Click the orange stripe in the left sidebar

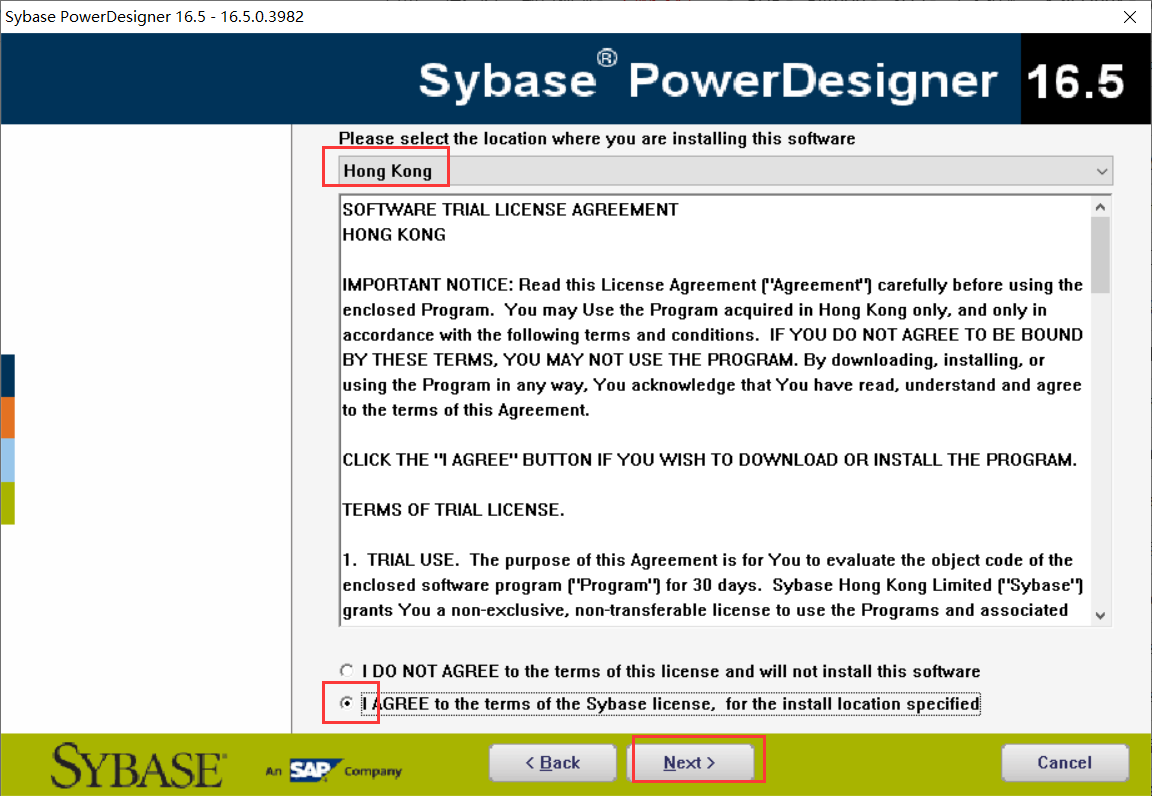[x=7, y=418]
